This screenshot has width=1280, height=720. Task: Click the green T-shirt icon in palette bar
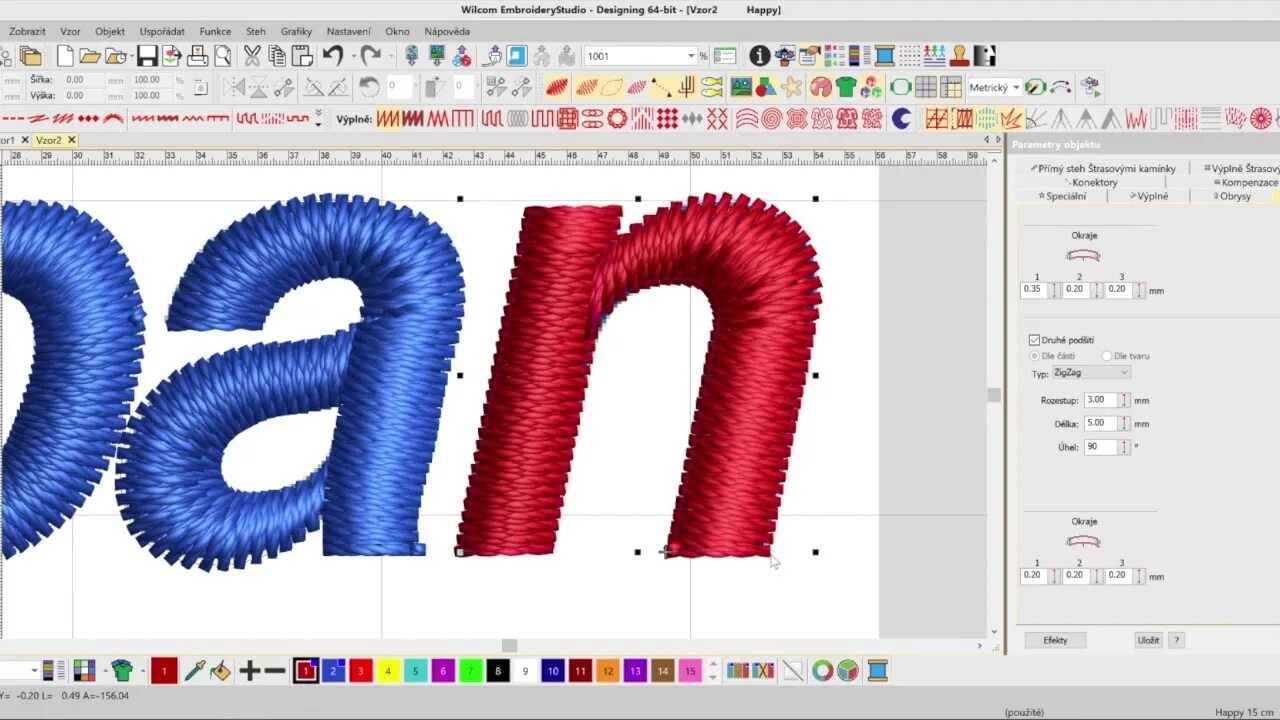[122, 671]
